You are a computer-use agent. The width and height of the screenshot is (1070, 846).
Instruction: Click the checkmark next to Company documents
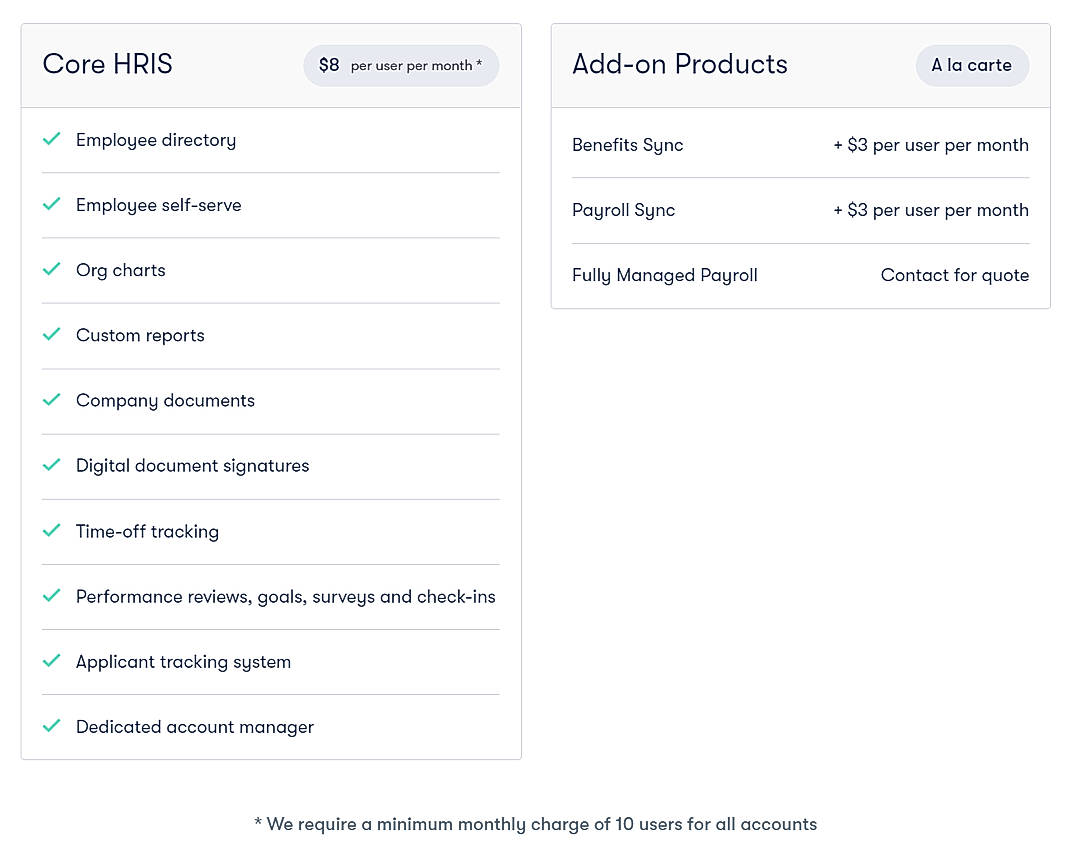(52, 400)
